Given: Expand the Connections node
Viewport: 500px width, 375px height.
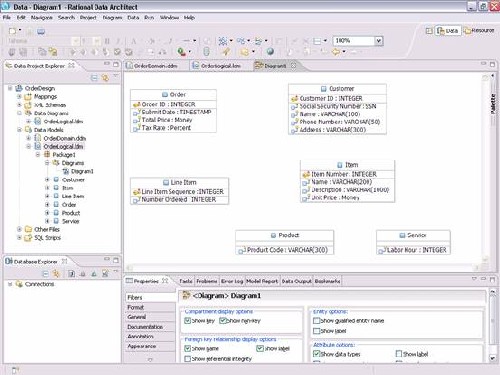Looking at the screenshot, I should tap(10, 284).
